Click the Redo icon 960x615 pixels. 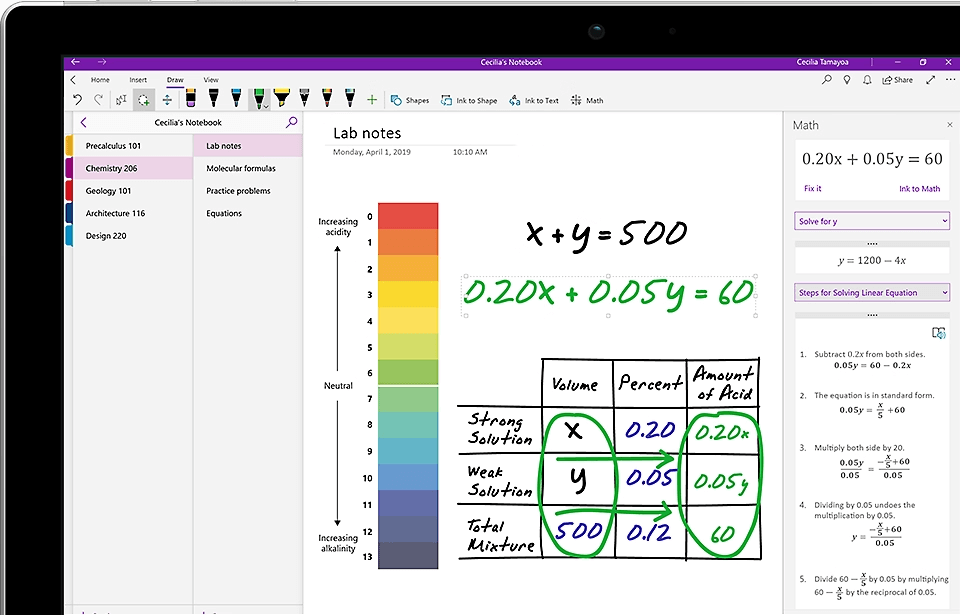click(97, 99)
